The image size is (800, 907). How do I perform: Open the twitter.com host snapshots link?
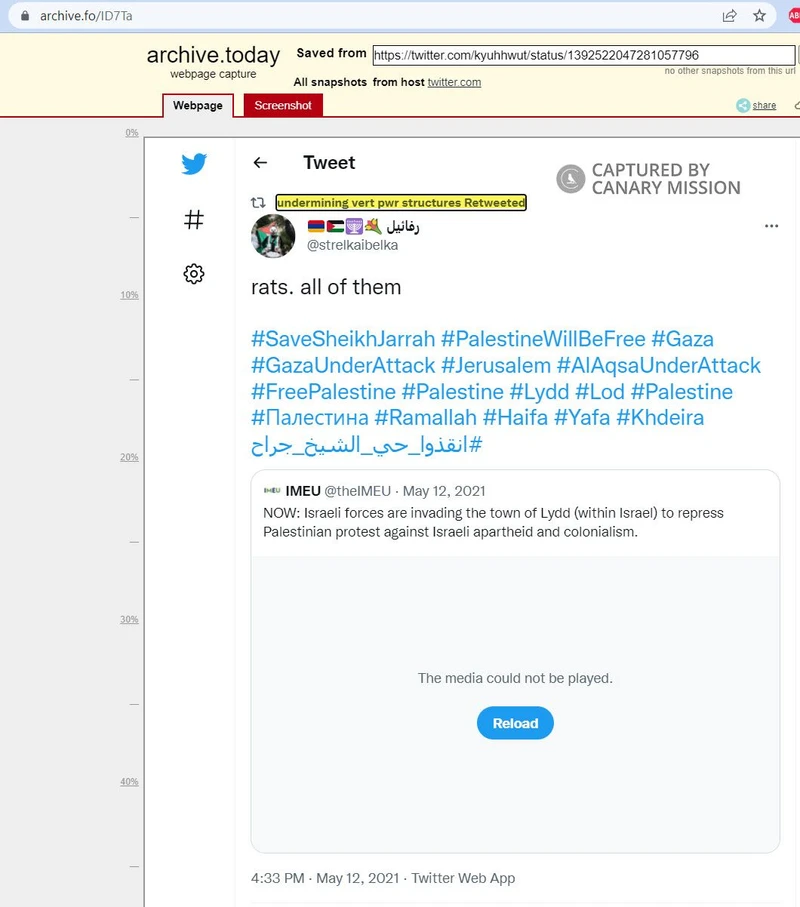[x=454, y=82]
